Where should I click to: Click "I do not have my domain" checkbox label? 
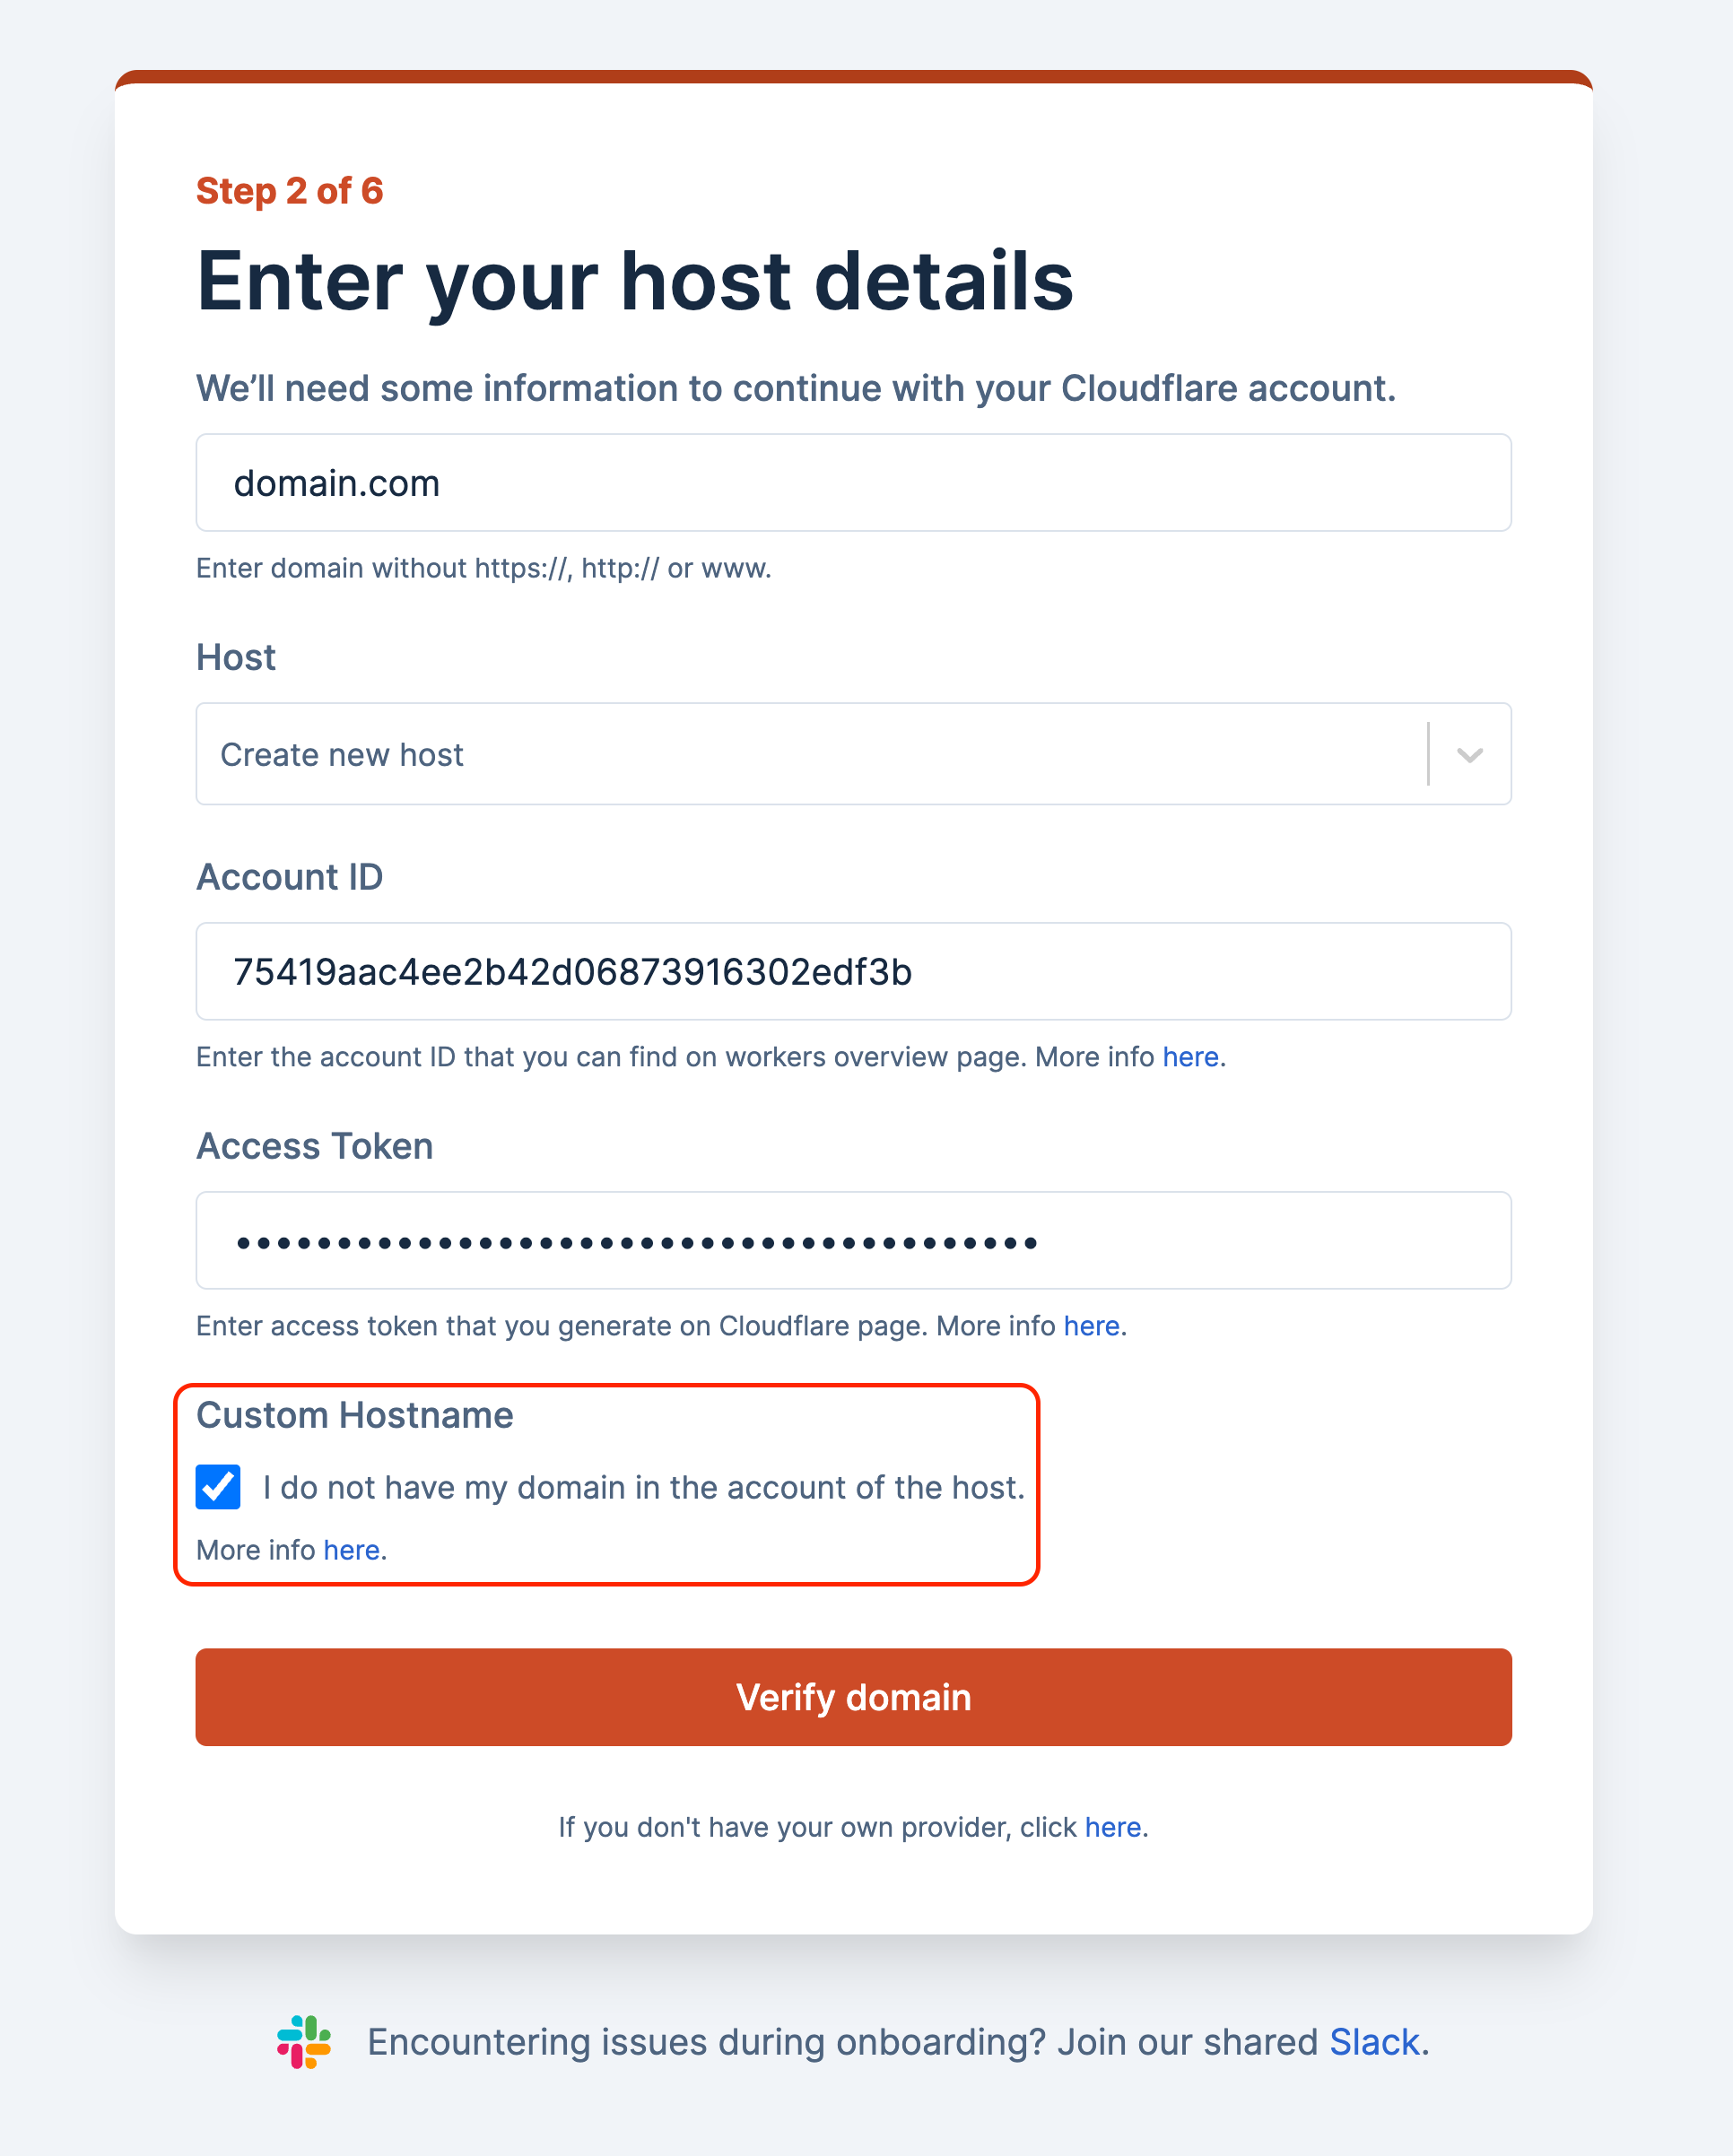tap(643, 1488)
